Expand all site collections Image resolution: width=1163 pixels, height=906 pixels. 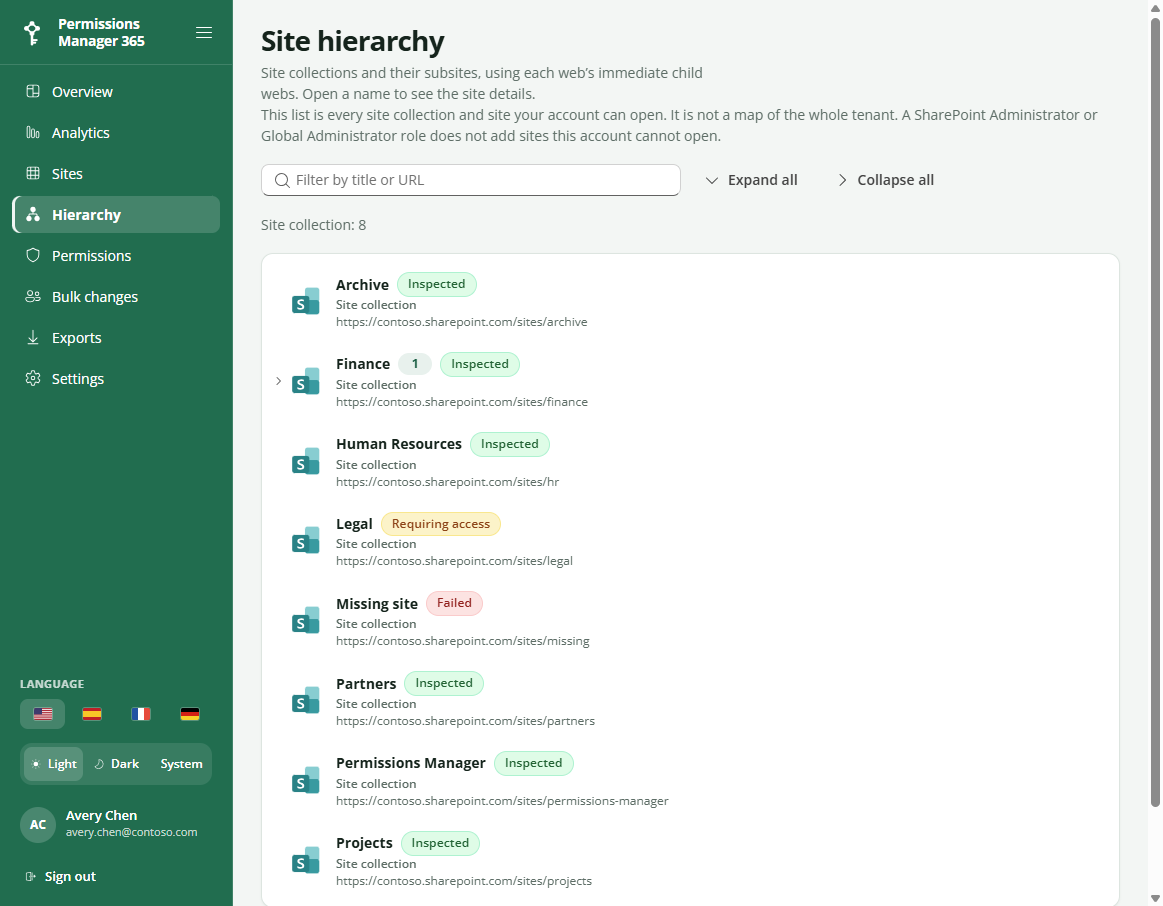click(x=751, y=180)
